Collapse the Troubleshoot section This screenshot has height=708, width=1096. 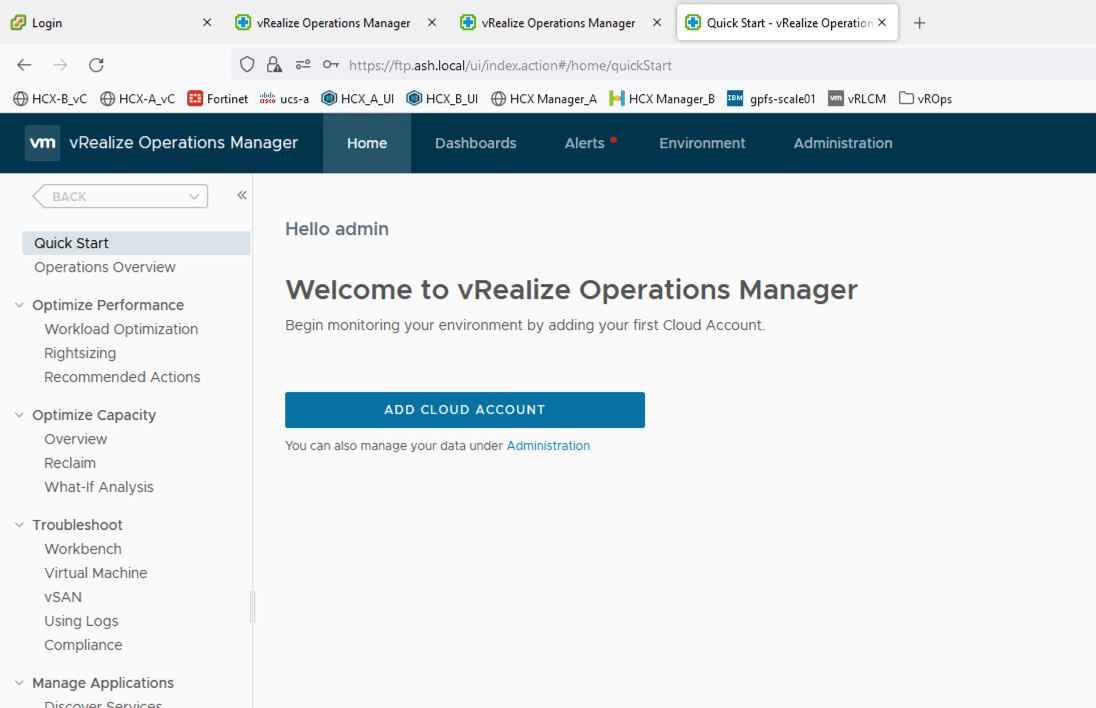(21, 525)
